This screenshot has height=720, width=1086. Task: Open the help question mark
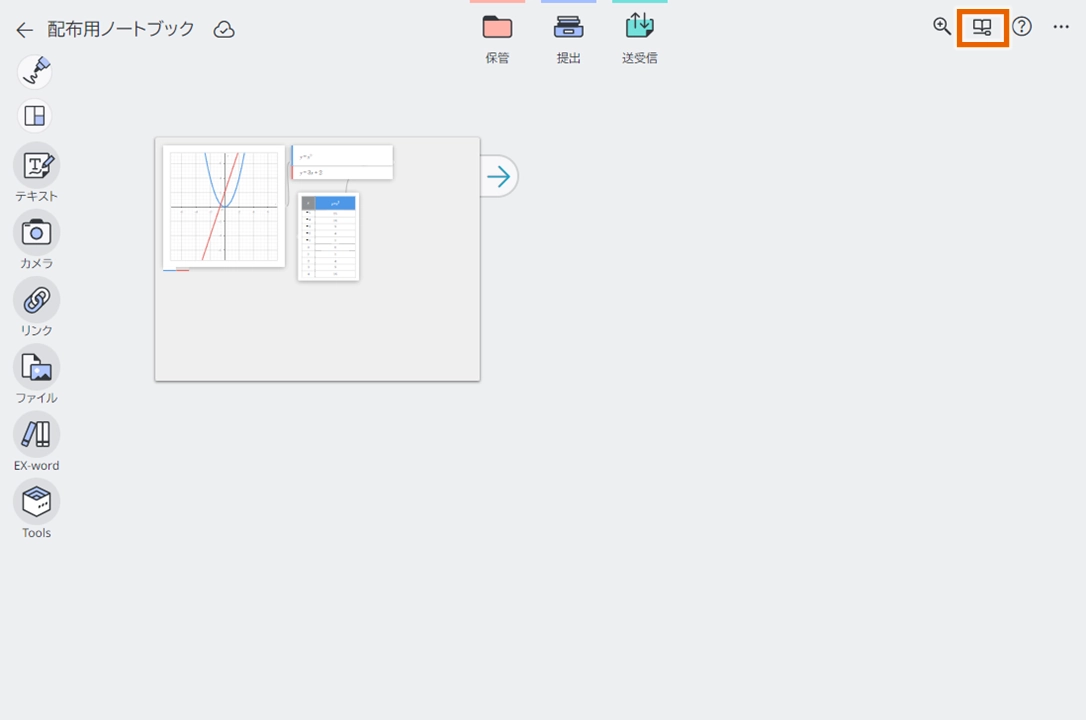coord(1021,27)
